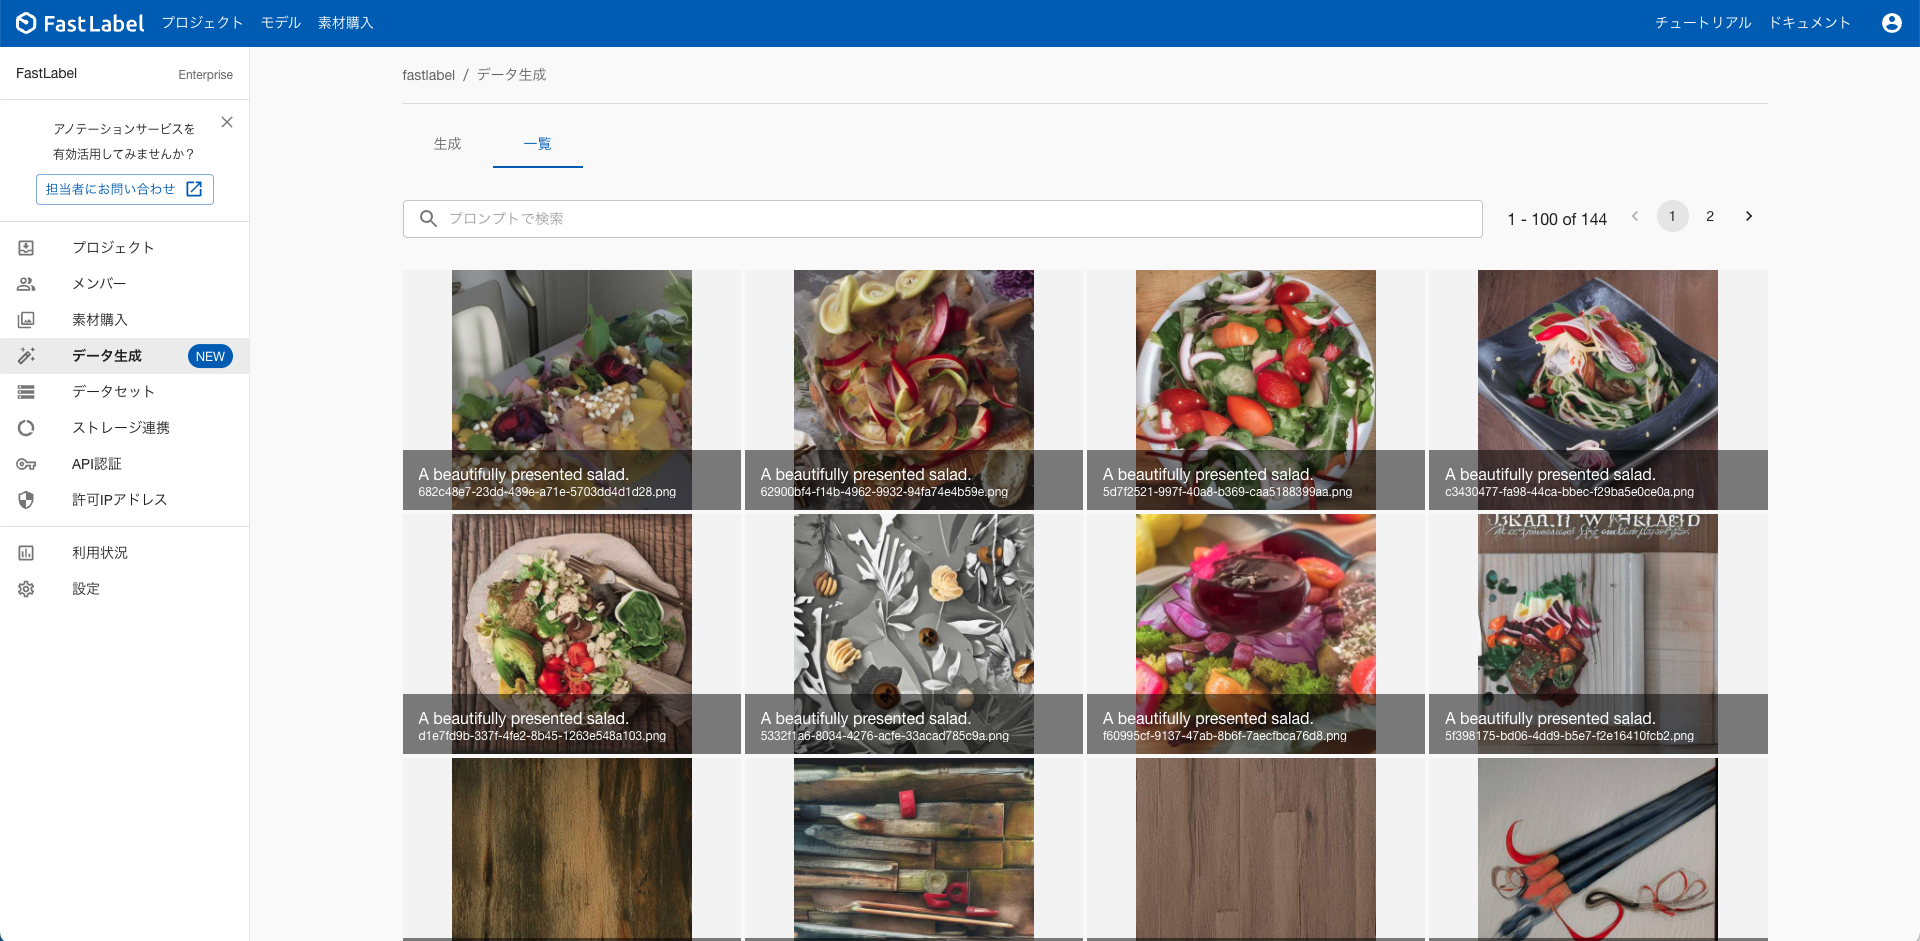
Task: Dismiss the annotation service banner
Action: point(227,122)
